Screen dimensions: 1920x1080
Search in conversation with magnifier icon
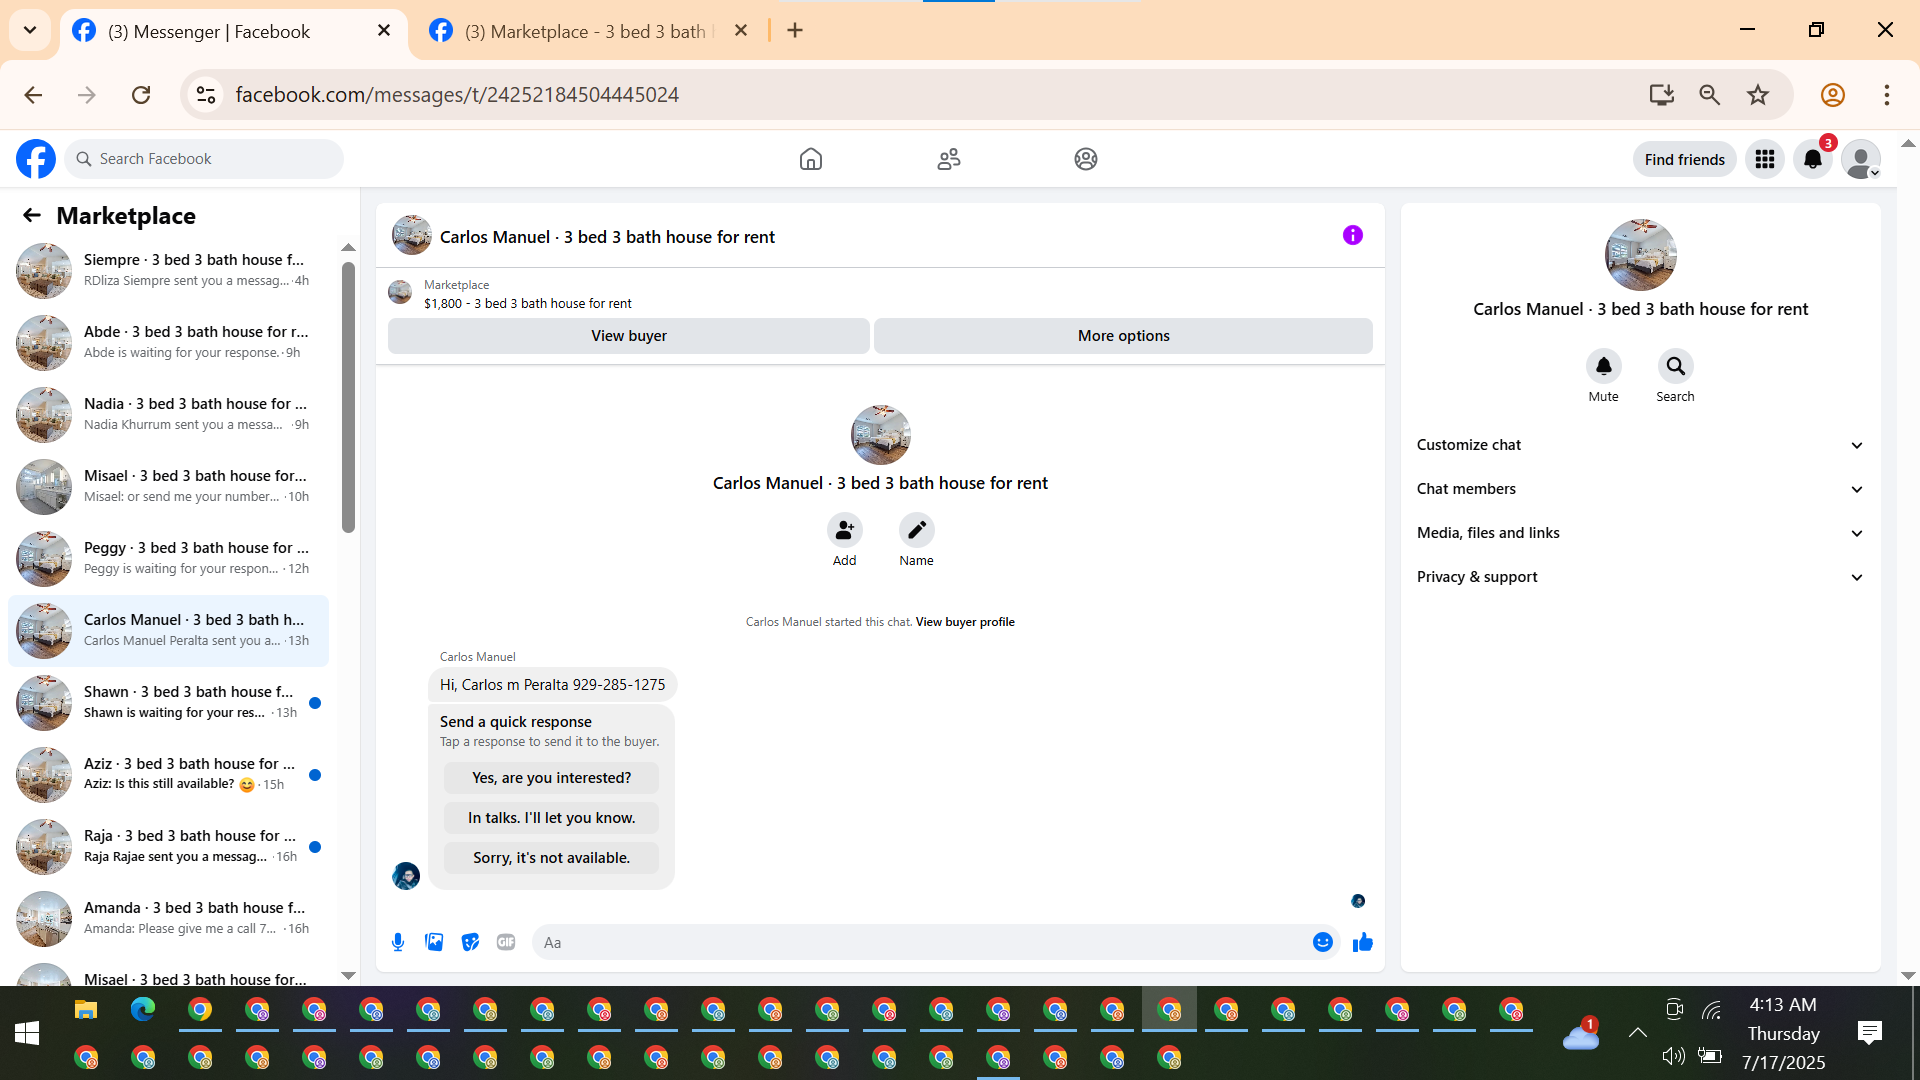click(x=1675, y=366)
